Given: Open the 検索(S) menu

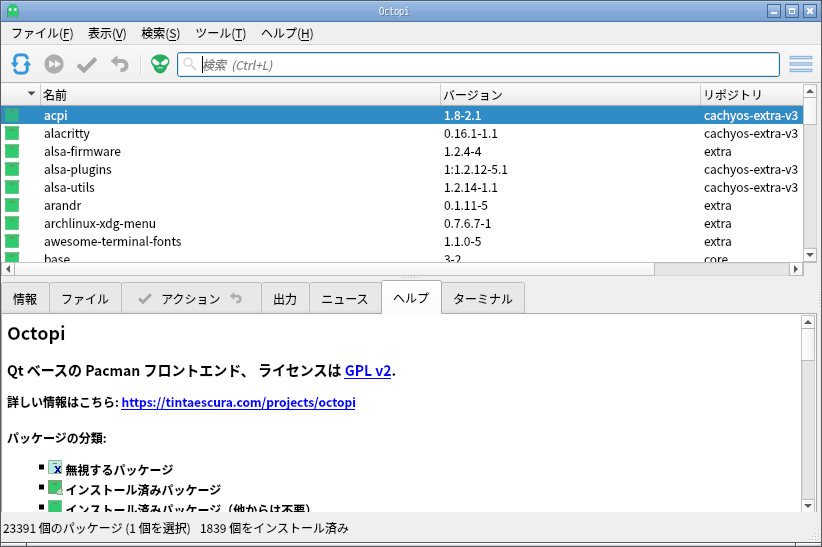Looking at the screenshot, I should (x=160, y=34).
